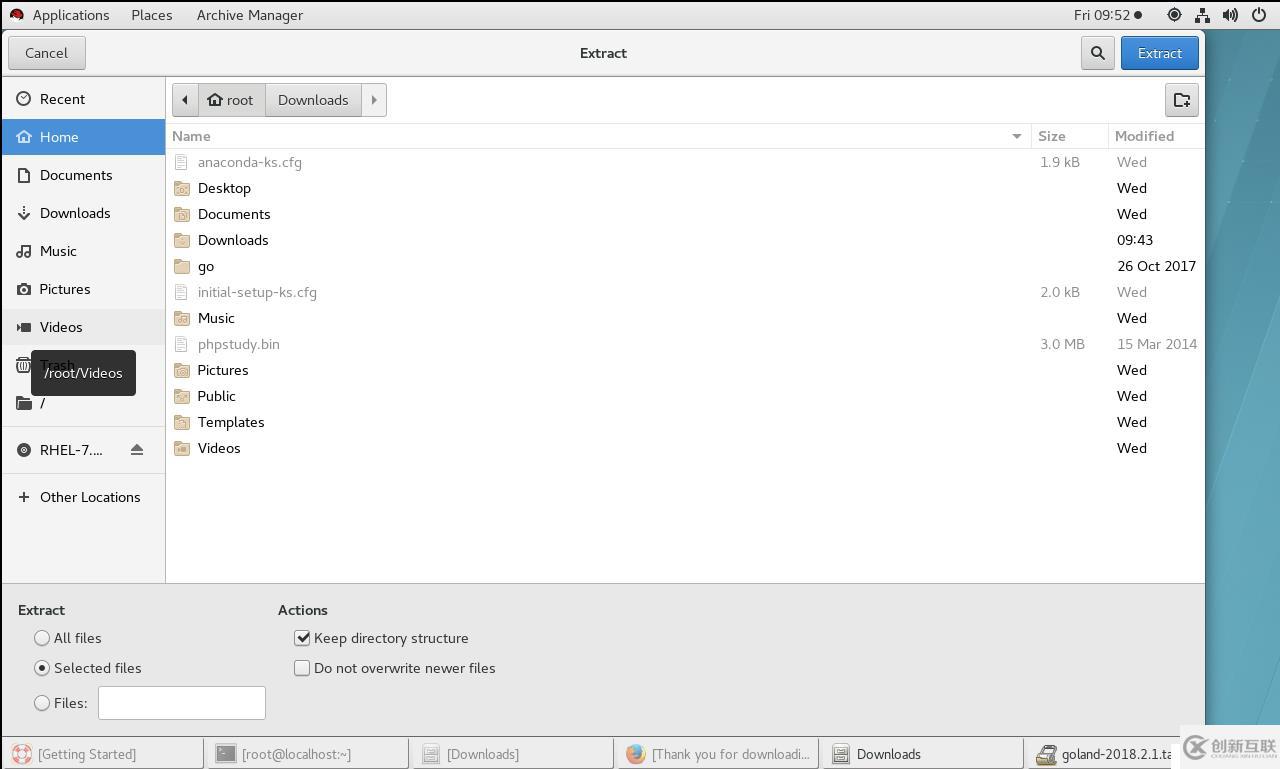
Task: Click the RHEL-7 disc icon in sidebar
Action: (24, 450)
